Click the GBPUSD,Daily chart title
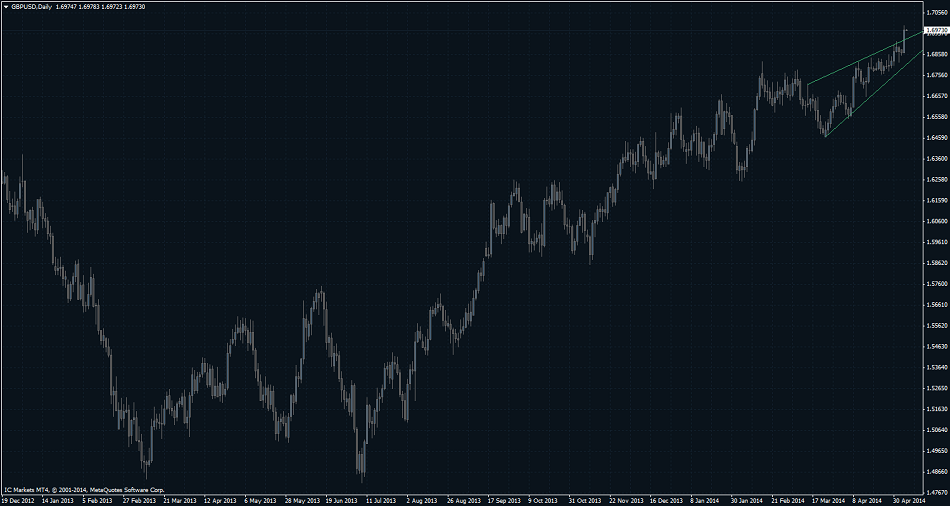950x506 pixels. pos(33,7)
